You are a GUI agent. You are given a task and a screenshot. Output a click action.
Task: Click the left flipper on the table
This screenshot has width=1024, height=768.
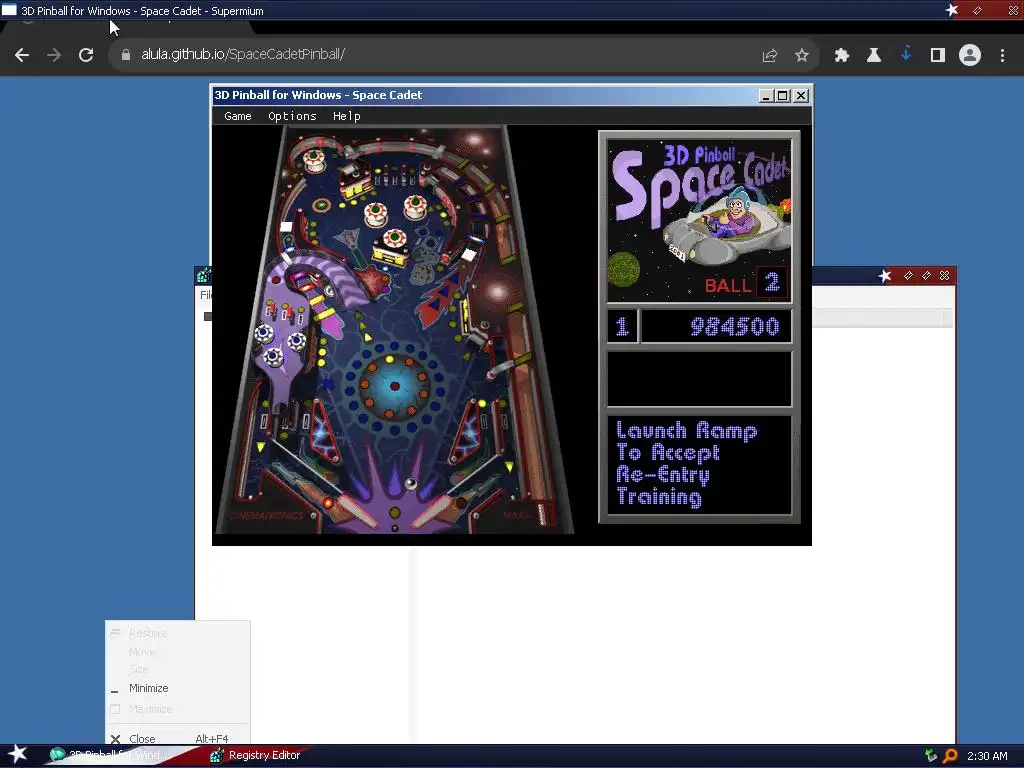click(355, 513)
